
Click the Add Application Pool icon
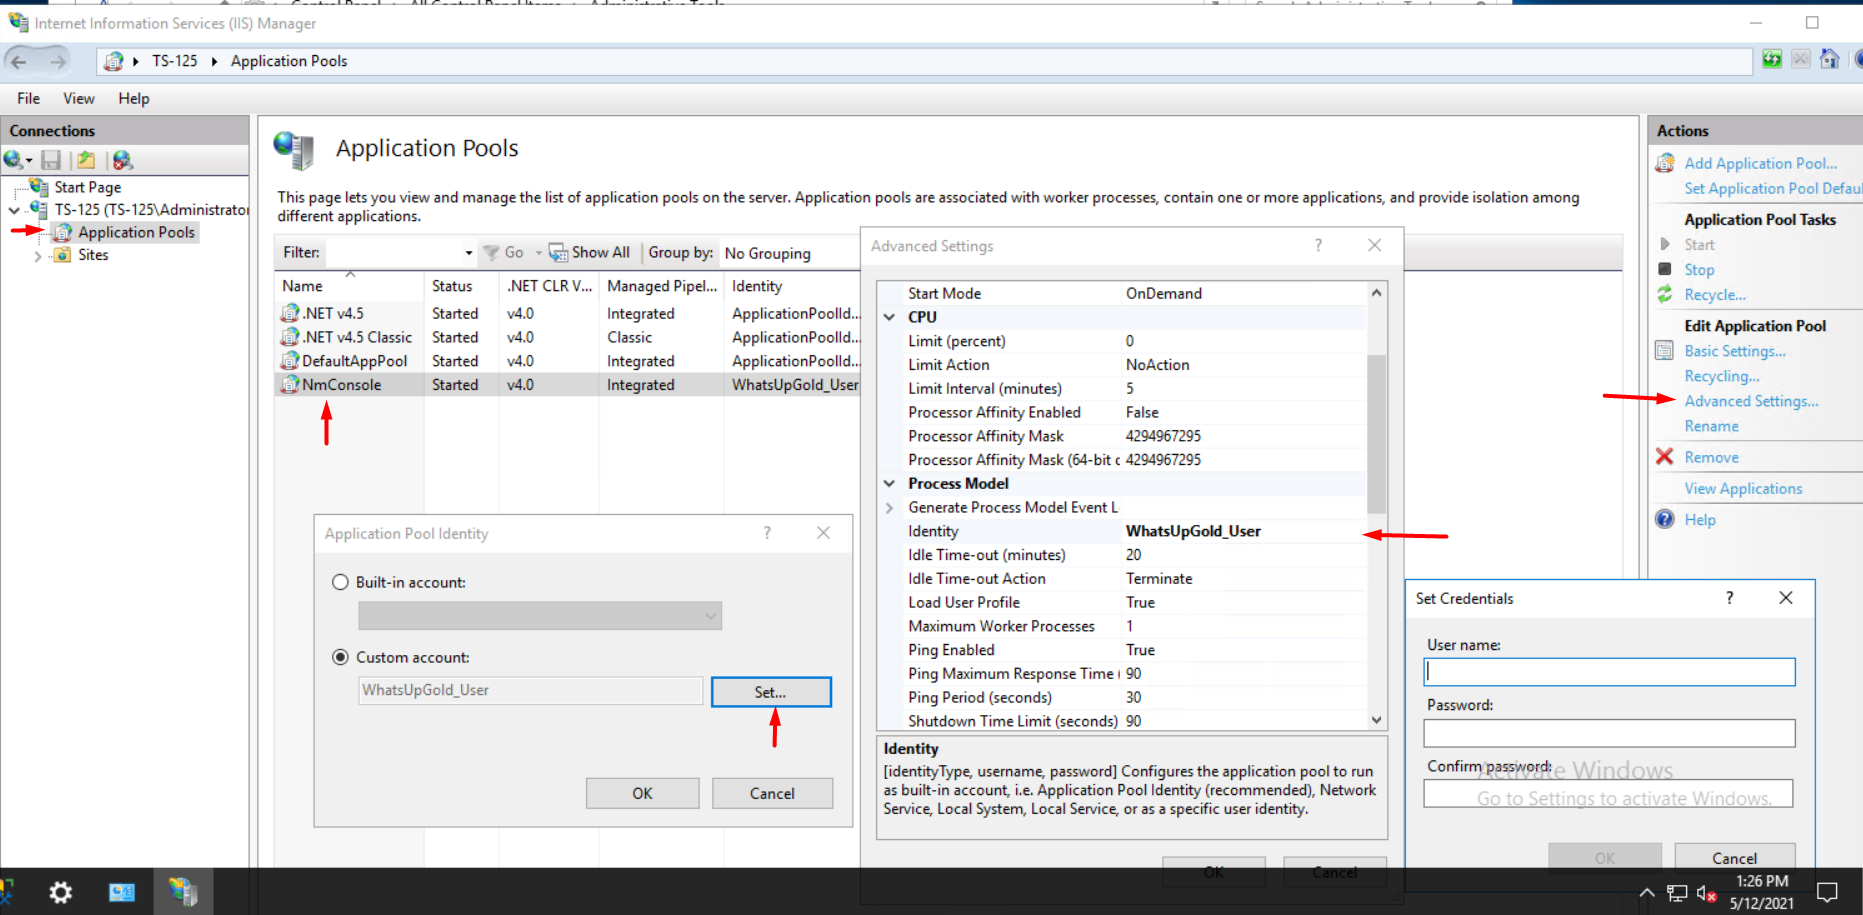click(x=1665, y=163)
